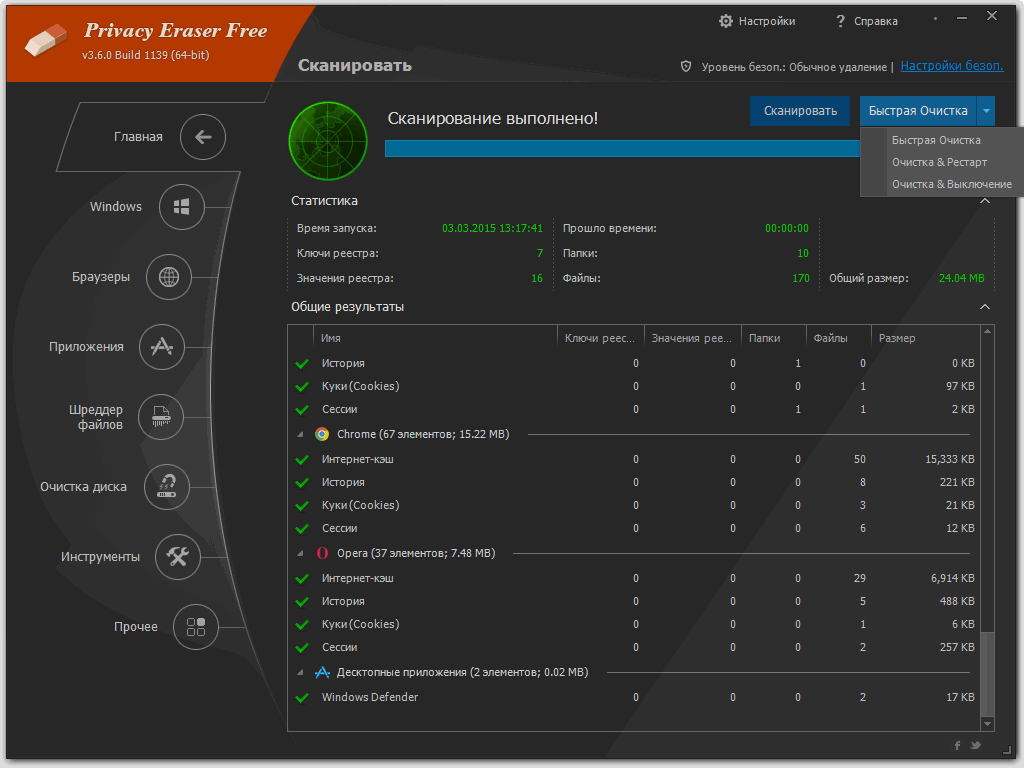Viewport: 1024px width, 768px height.
Task: Uncheck Chrome Сессии checkmark
Action: (302, 528)
